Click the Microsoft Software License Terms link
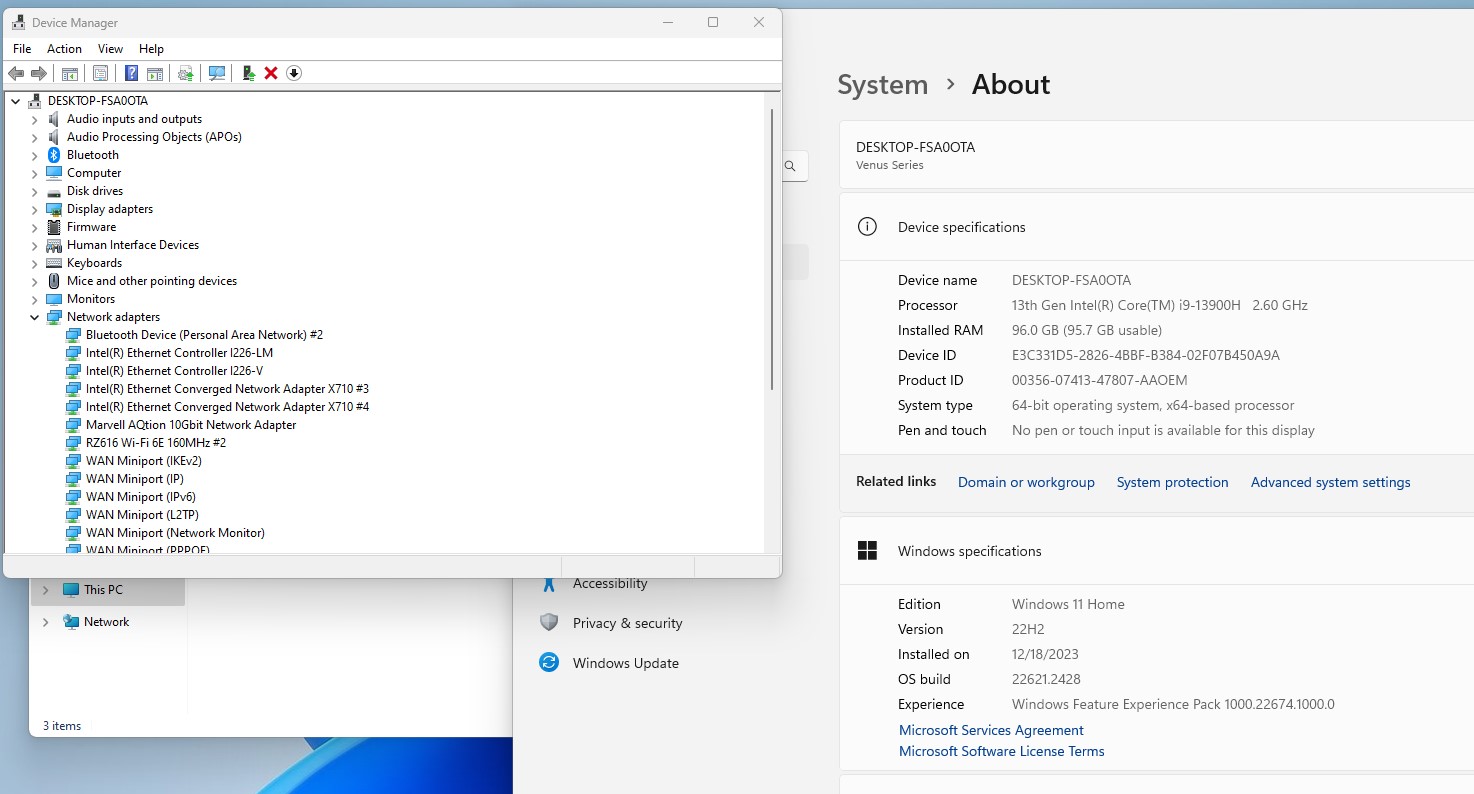1474x794 pixels. (x=1001, y=751)
